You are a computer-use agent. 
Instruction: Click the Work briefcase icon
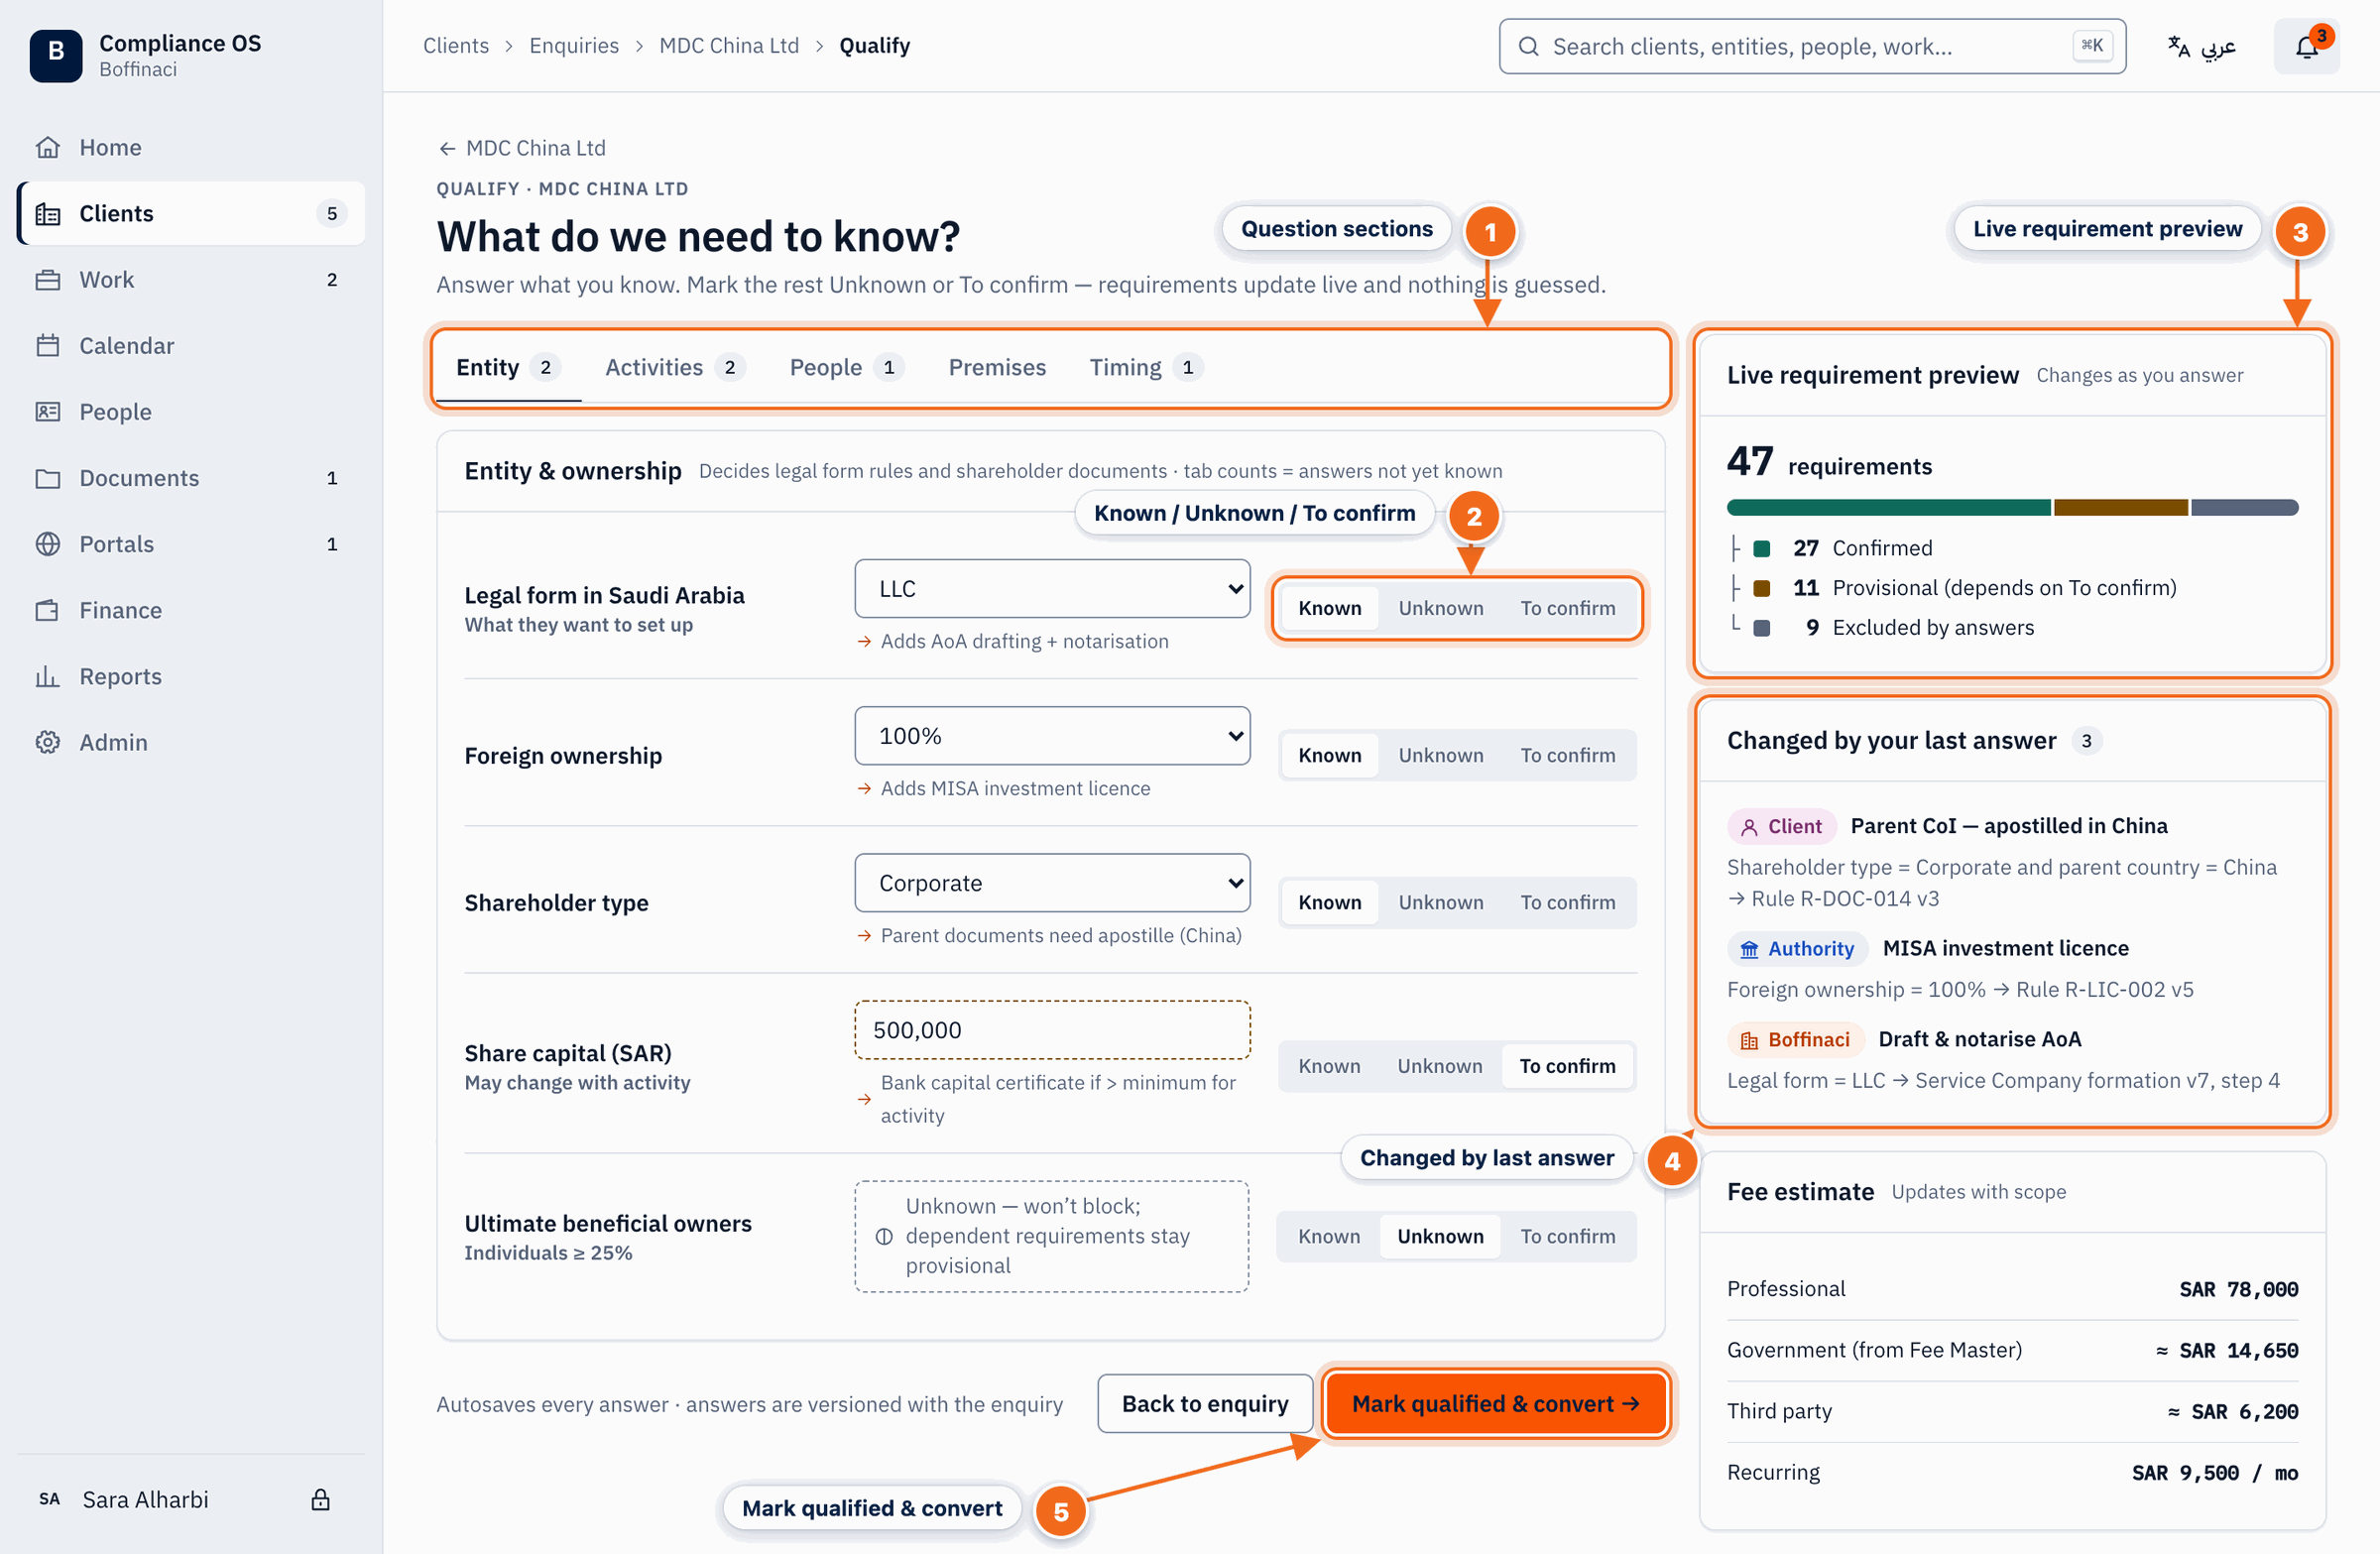click(x=48, y=279)
